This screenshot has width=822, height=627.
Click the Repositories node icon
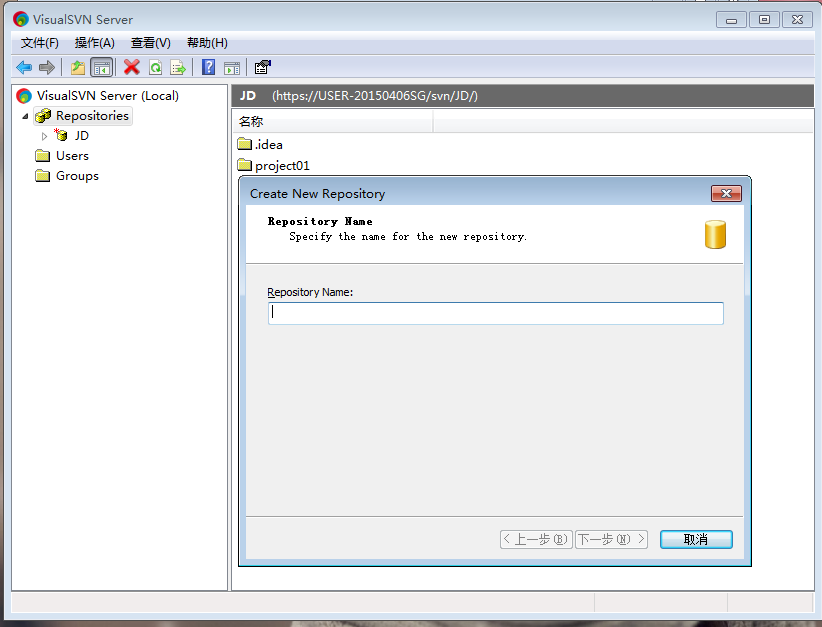point(43,115)
